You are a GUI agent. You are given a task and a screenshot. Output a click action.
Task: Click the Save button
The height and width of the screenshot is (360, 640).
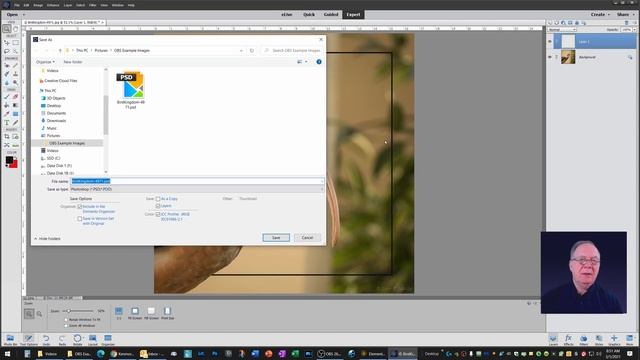point(276,238)
